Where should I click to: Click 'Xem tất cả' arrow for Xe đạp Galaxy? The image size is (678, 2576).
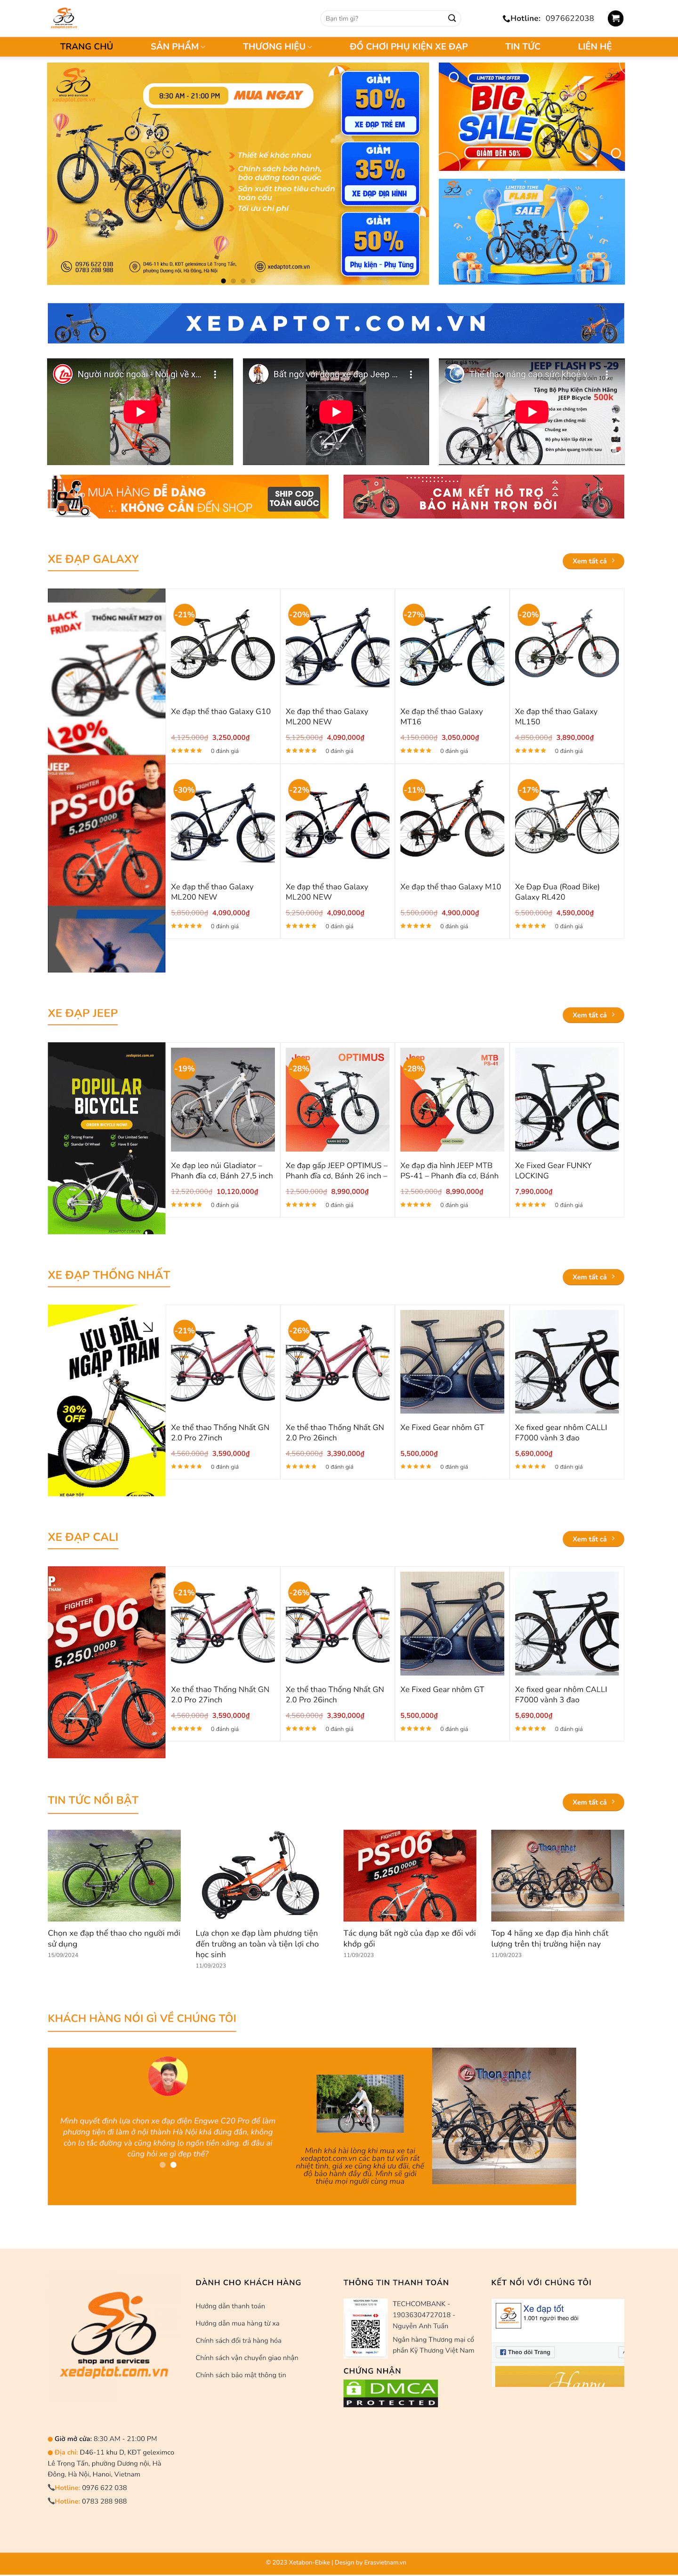coord(593,561)
